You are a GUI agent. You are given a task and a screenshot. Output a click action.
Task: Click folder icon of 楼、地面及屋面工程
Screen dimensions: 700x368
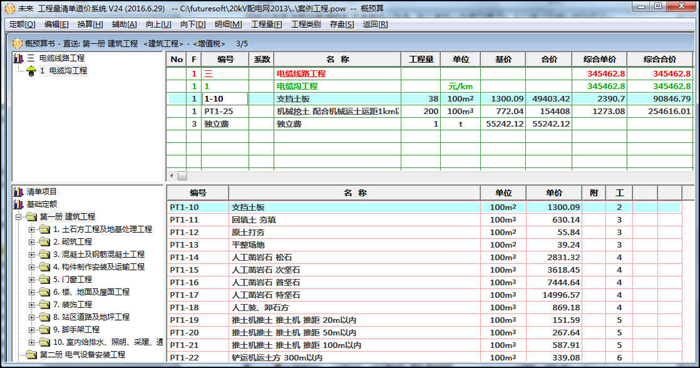click(44, 292)
